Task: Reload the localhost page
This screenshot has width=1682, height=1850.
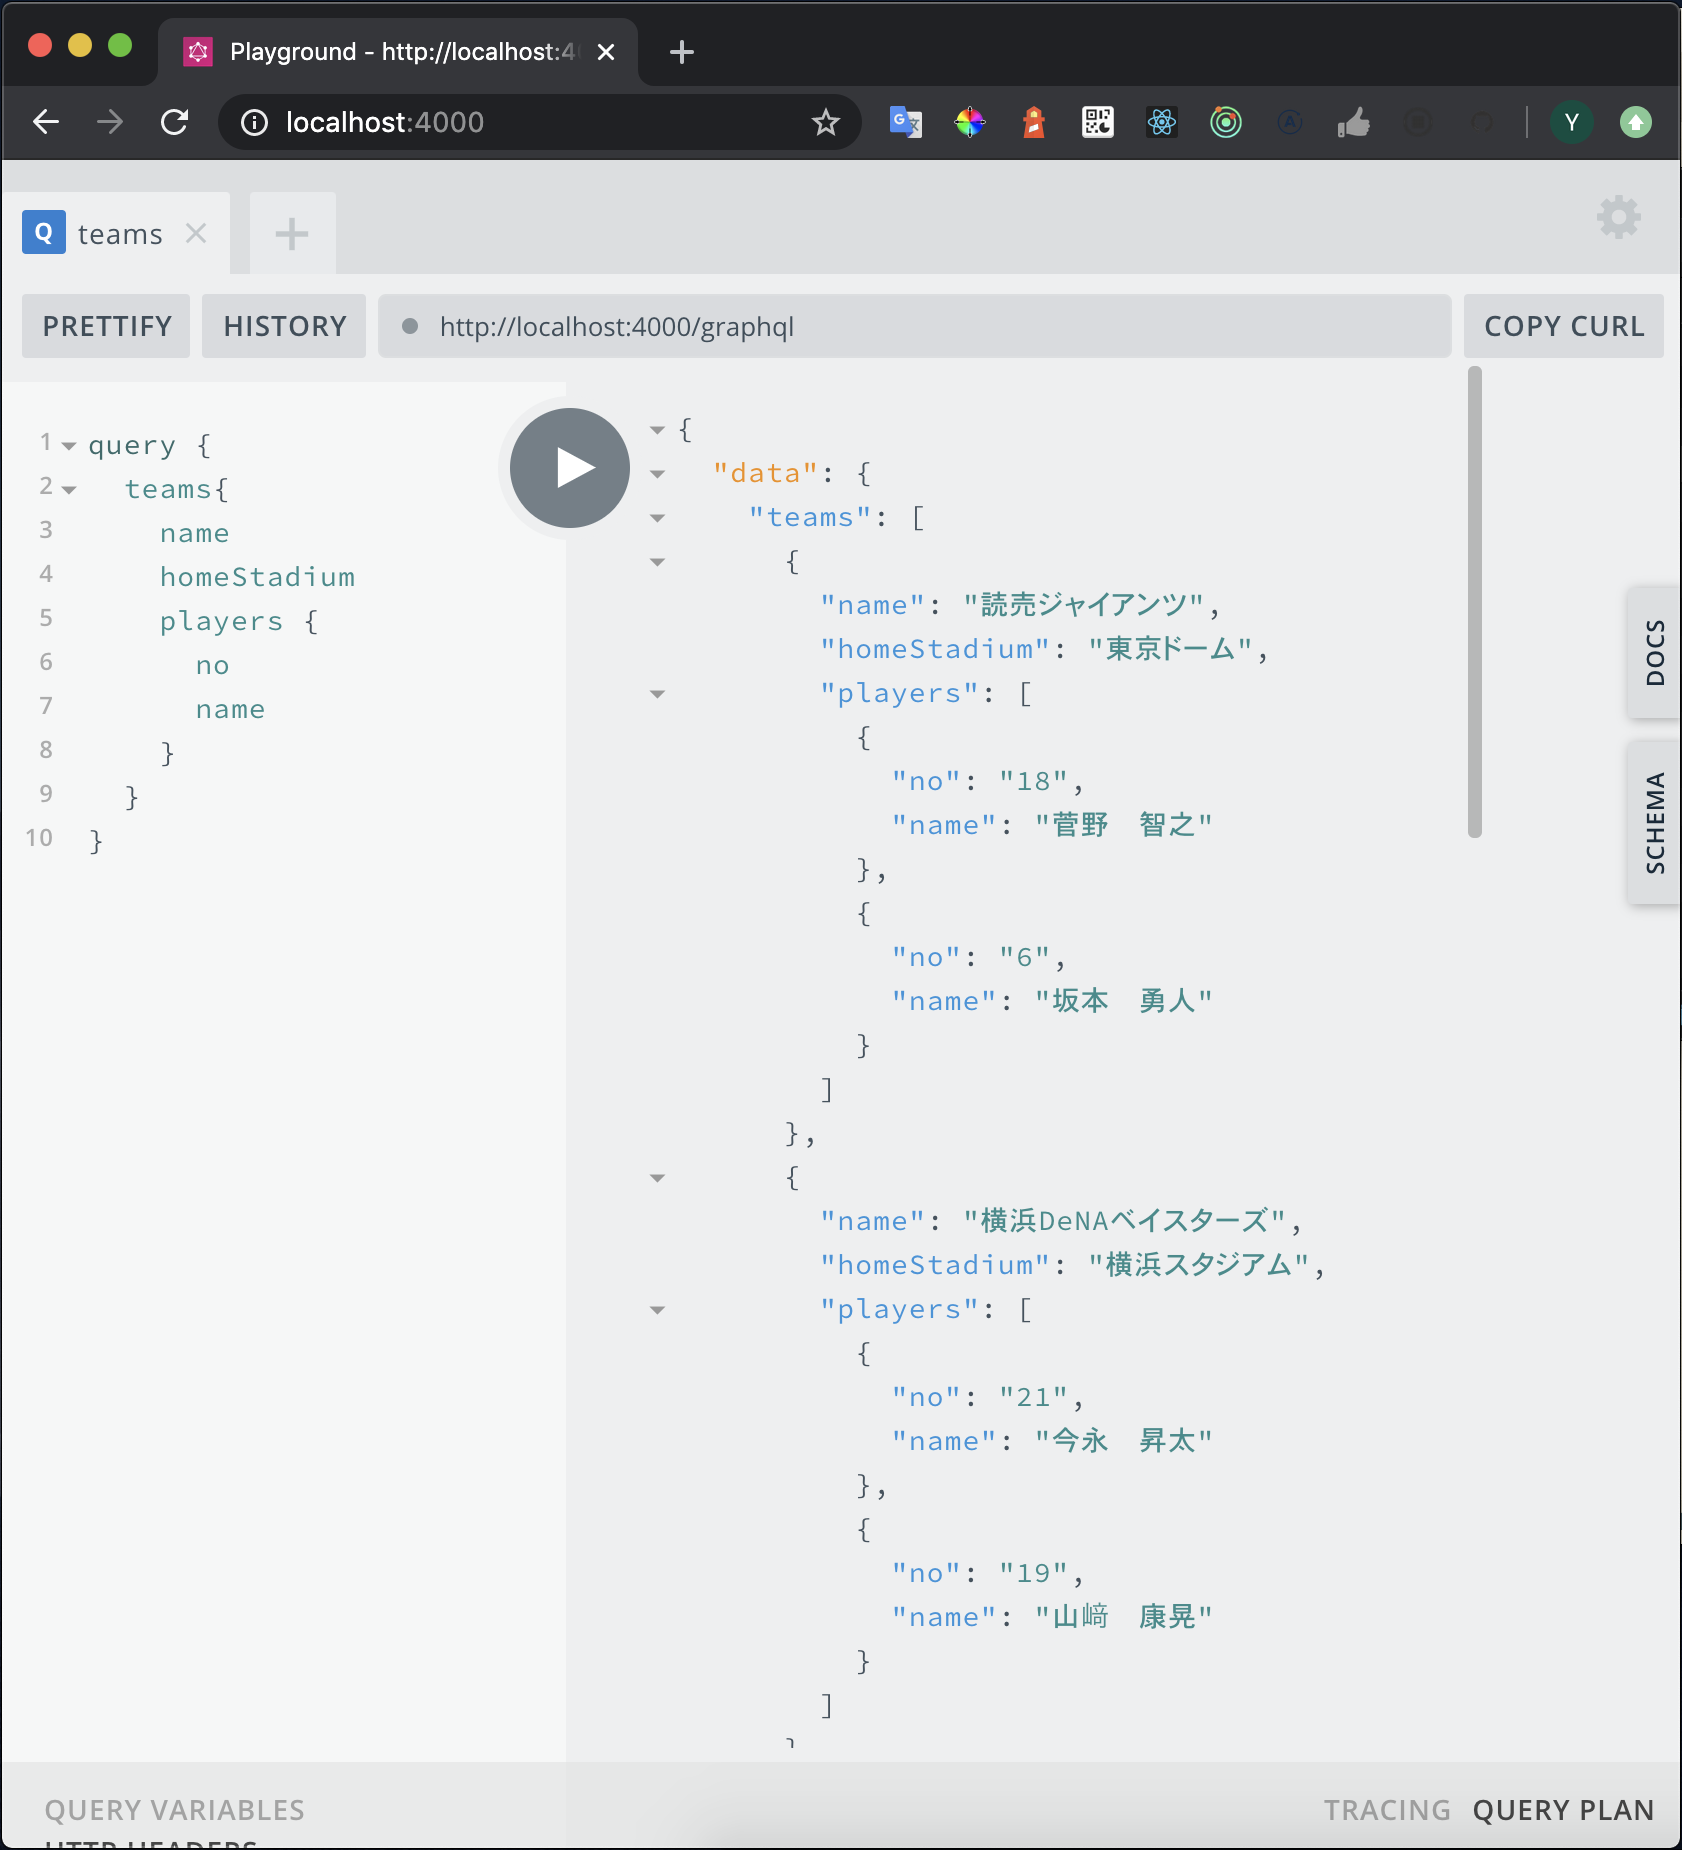Action: coord(175,122)
